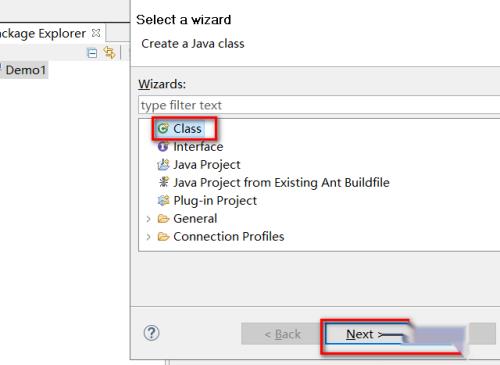Select the Java Project from Existing Ant Buildfile entry

point(281,182)
